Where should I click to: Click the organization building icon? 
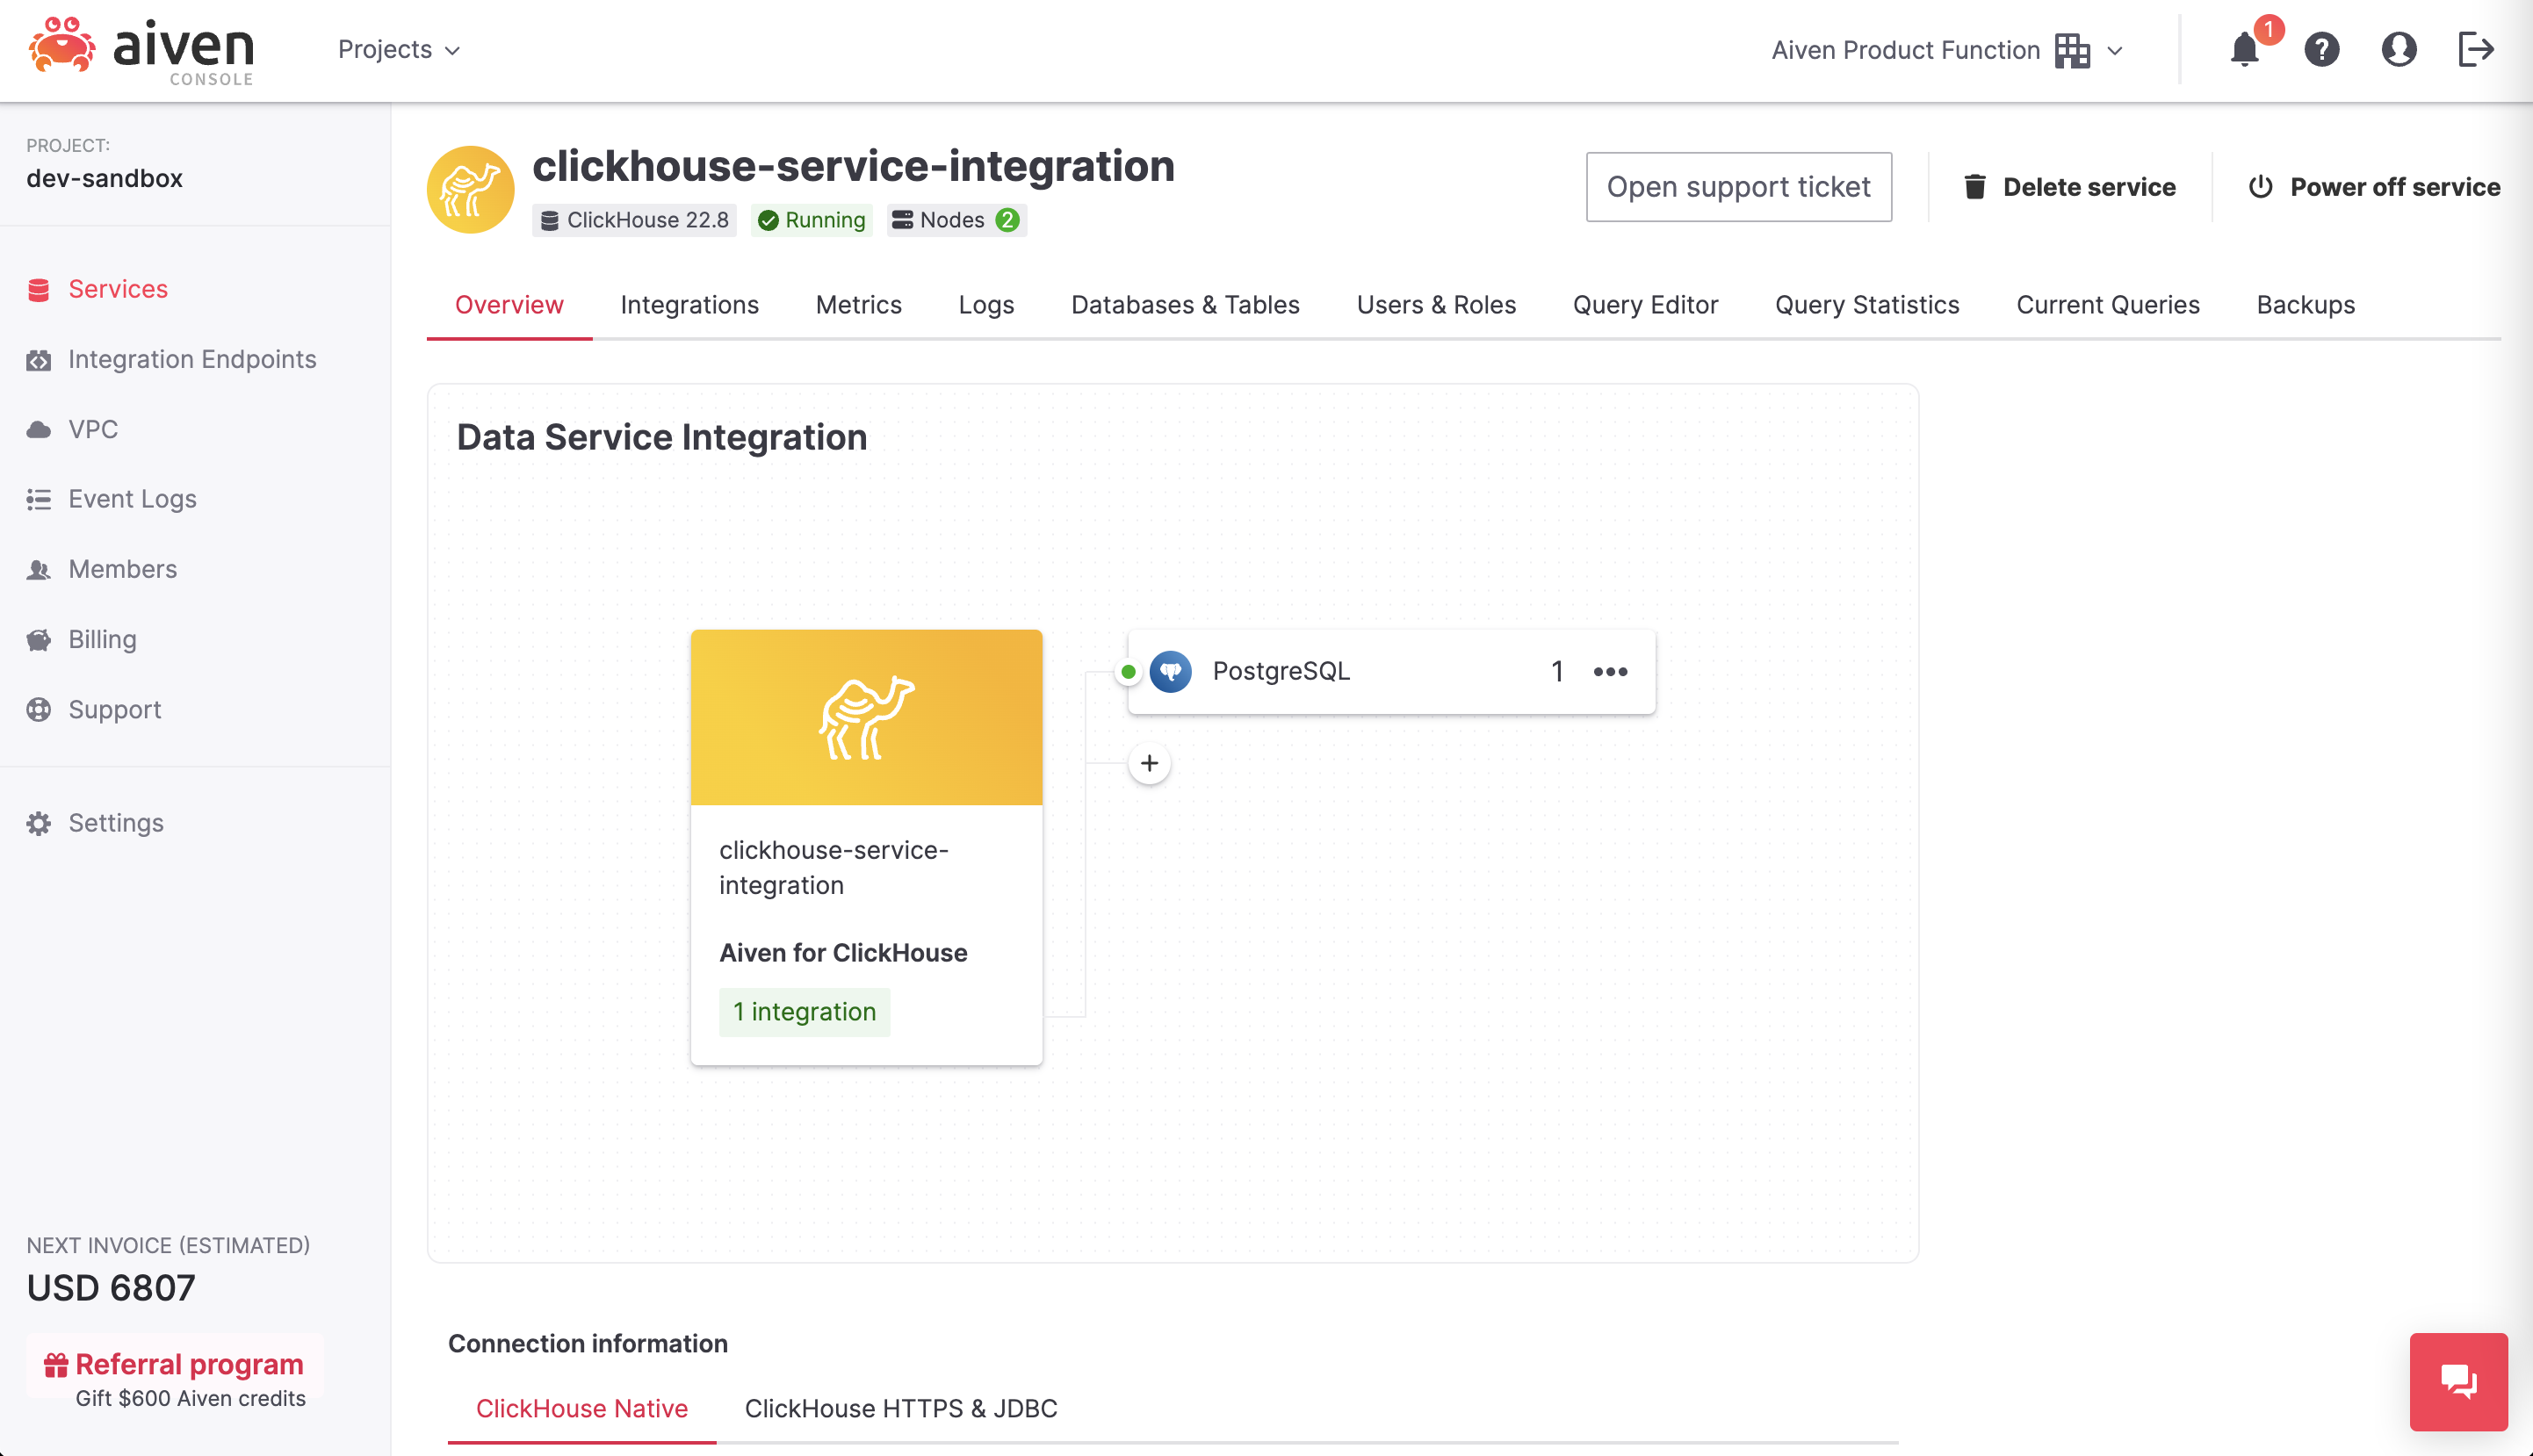point(2072,50)
